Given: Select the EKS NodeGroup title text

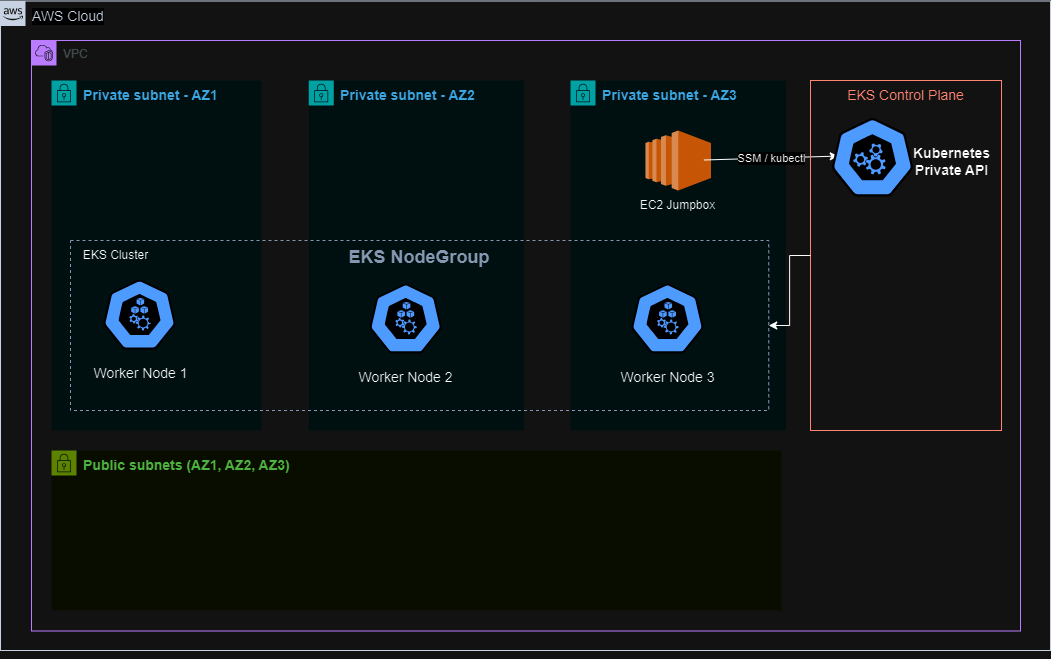Looking at the screenshot, I should point(418,257).
